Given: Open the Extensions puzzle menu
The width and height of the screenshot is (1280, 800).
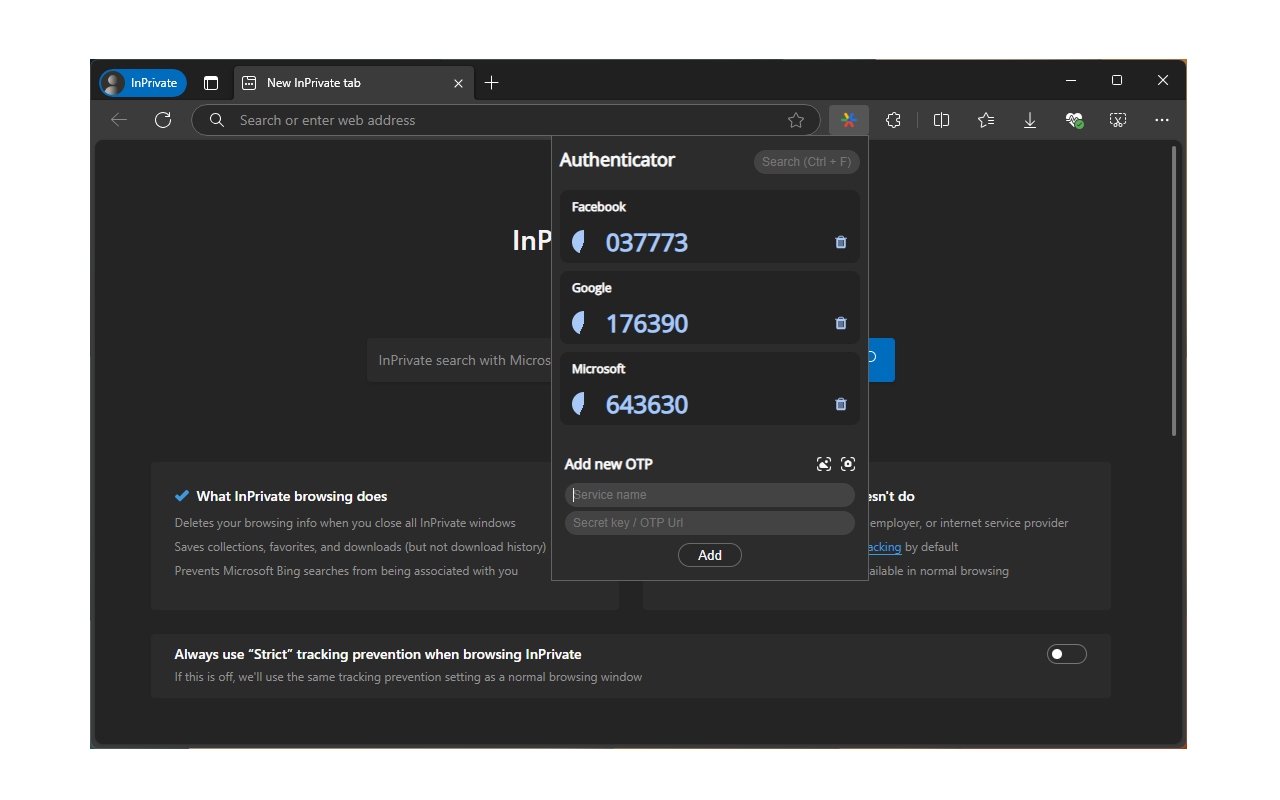Looking at the screenshot, I should pos(893,120).
